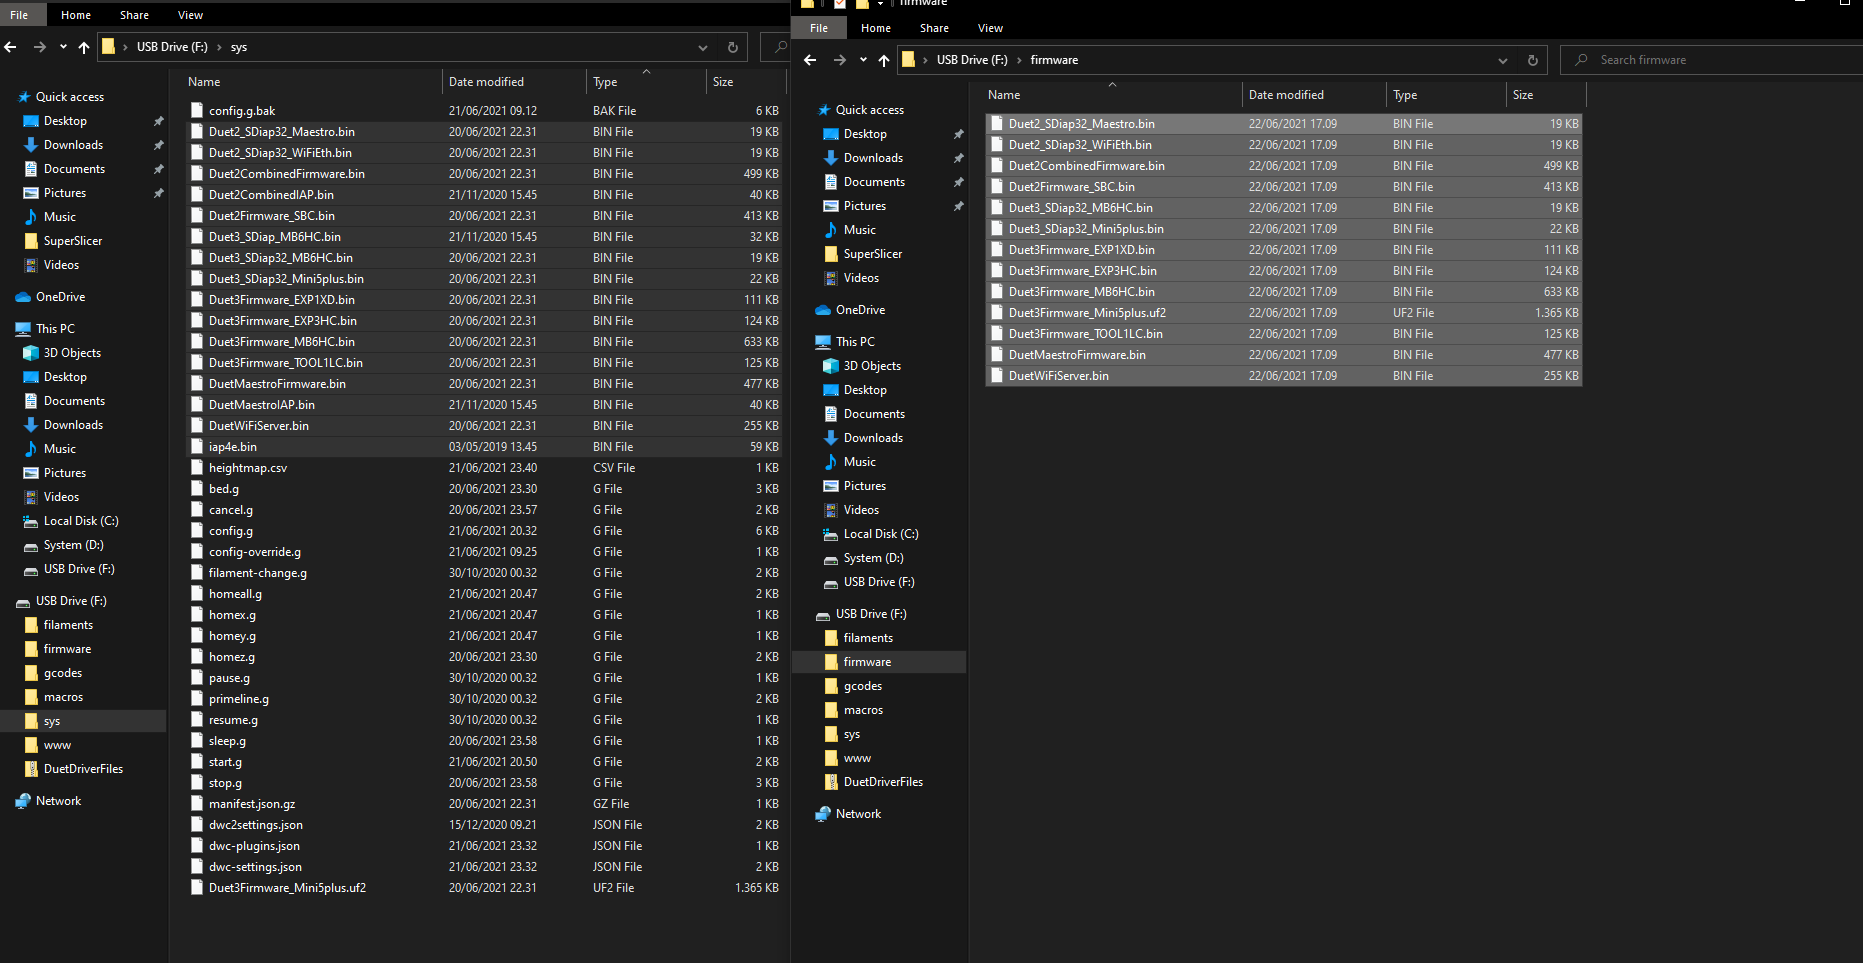This screenshot has height=963, width=1863.
Task: Click USB Drive (F:) breadcrumb in left address bar
Action: (172, 47)
